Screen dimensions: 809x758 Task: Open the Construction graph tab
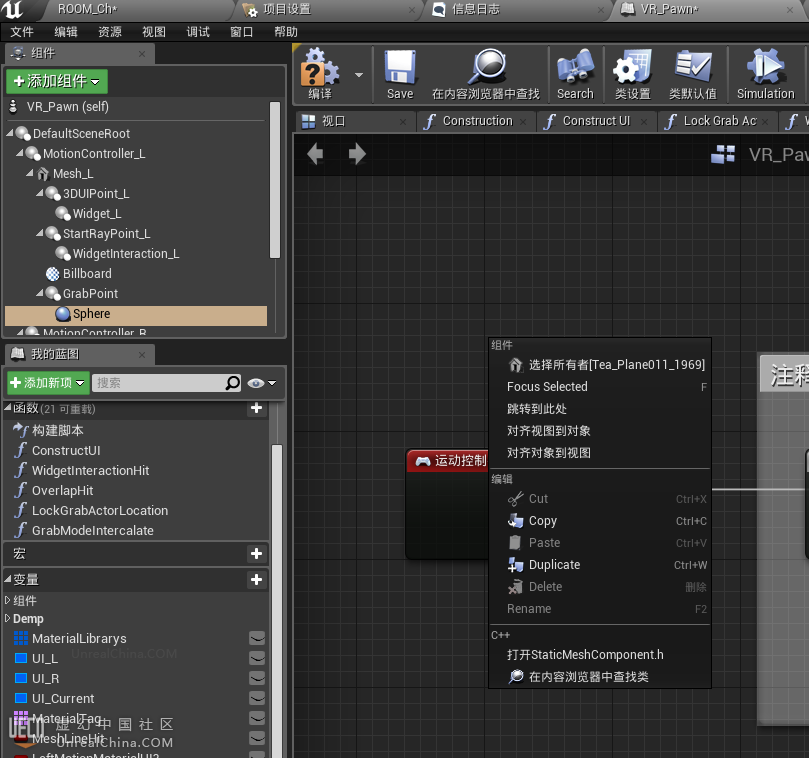click(477, 121)
